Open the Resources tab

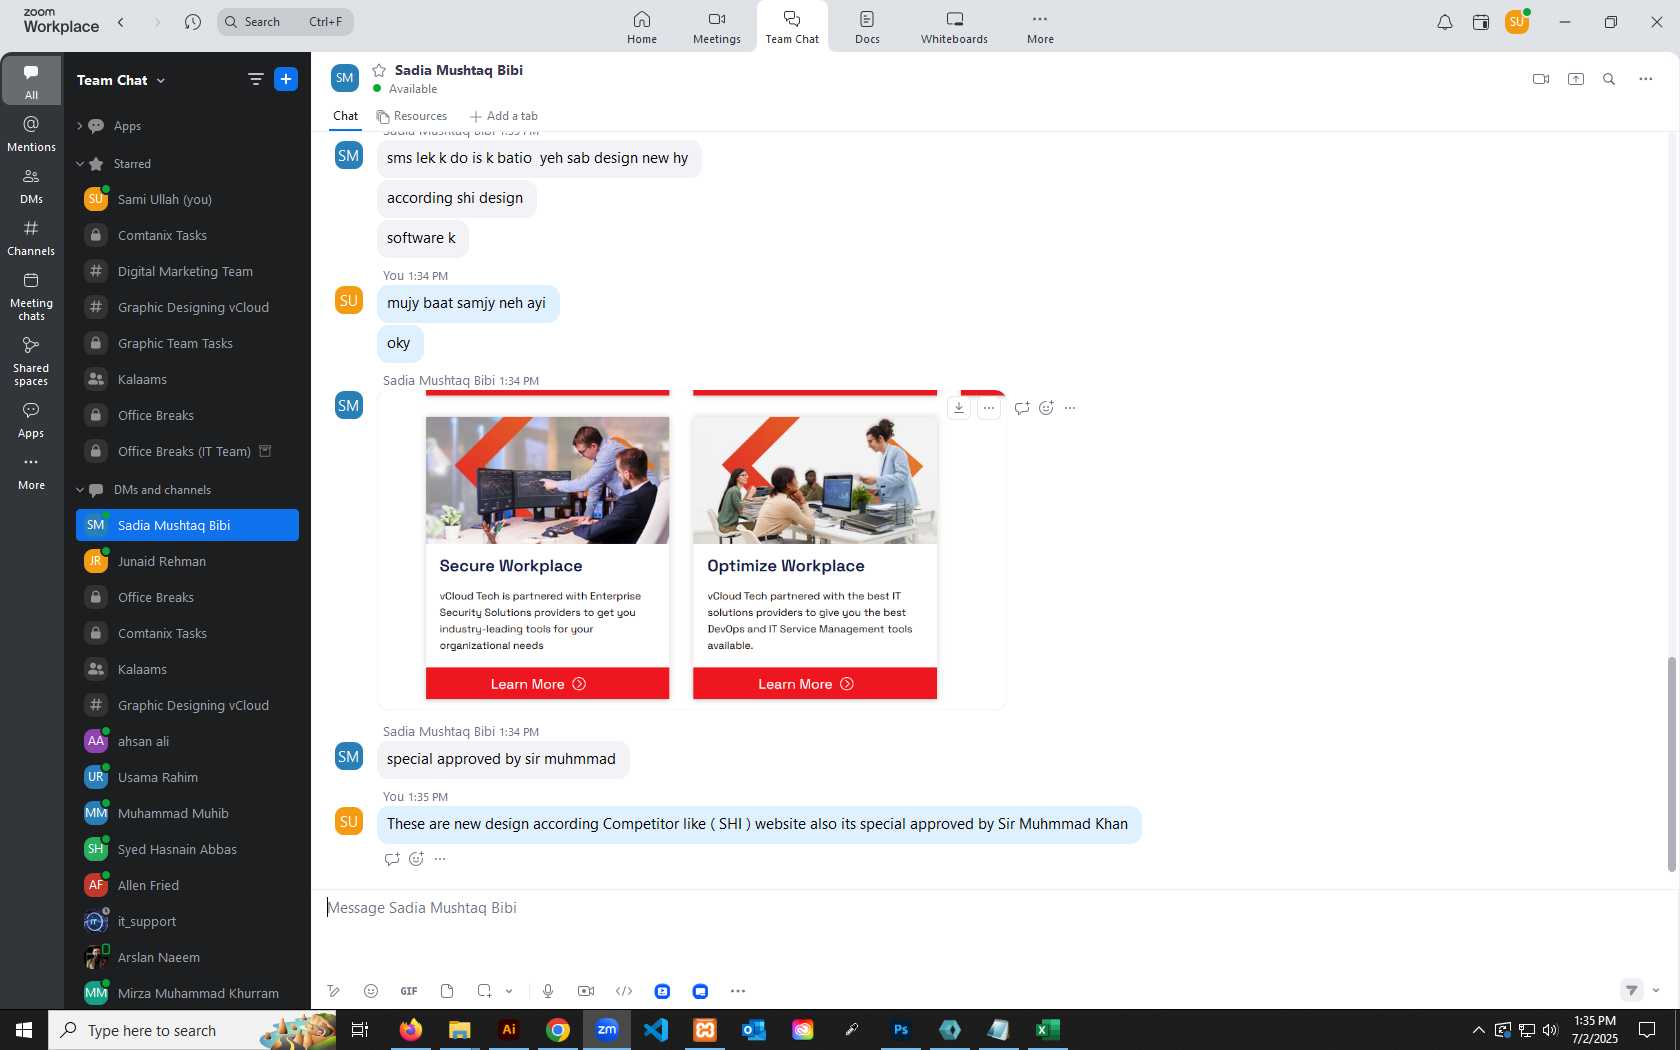tap(411, 116)
